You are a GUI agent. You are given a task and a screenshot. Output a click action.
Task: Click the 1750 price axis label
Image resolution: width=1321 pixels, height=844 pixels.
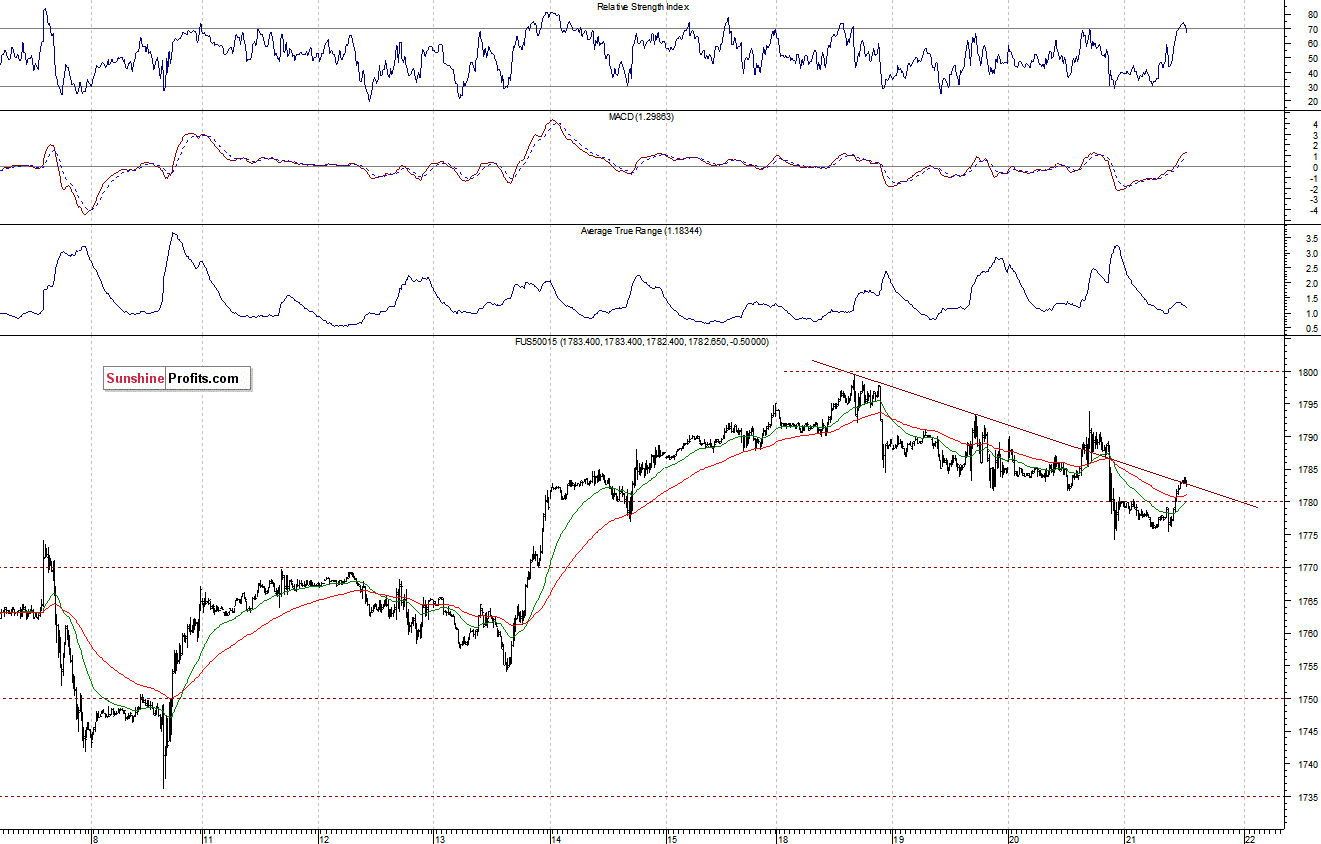click(x=1307, y=699)
